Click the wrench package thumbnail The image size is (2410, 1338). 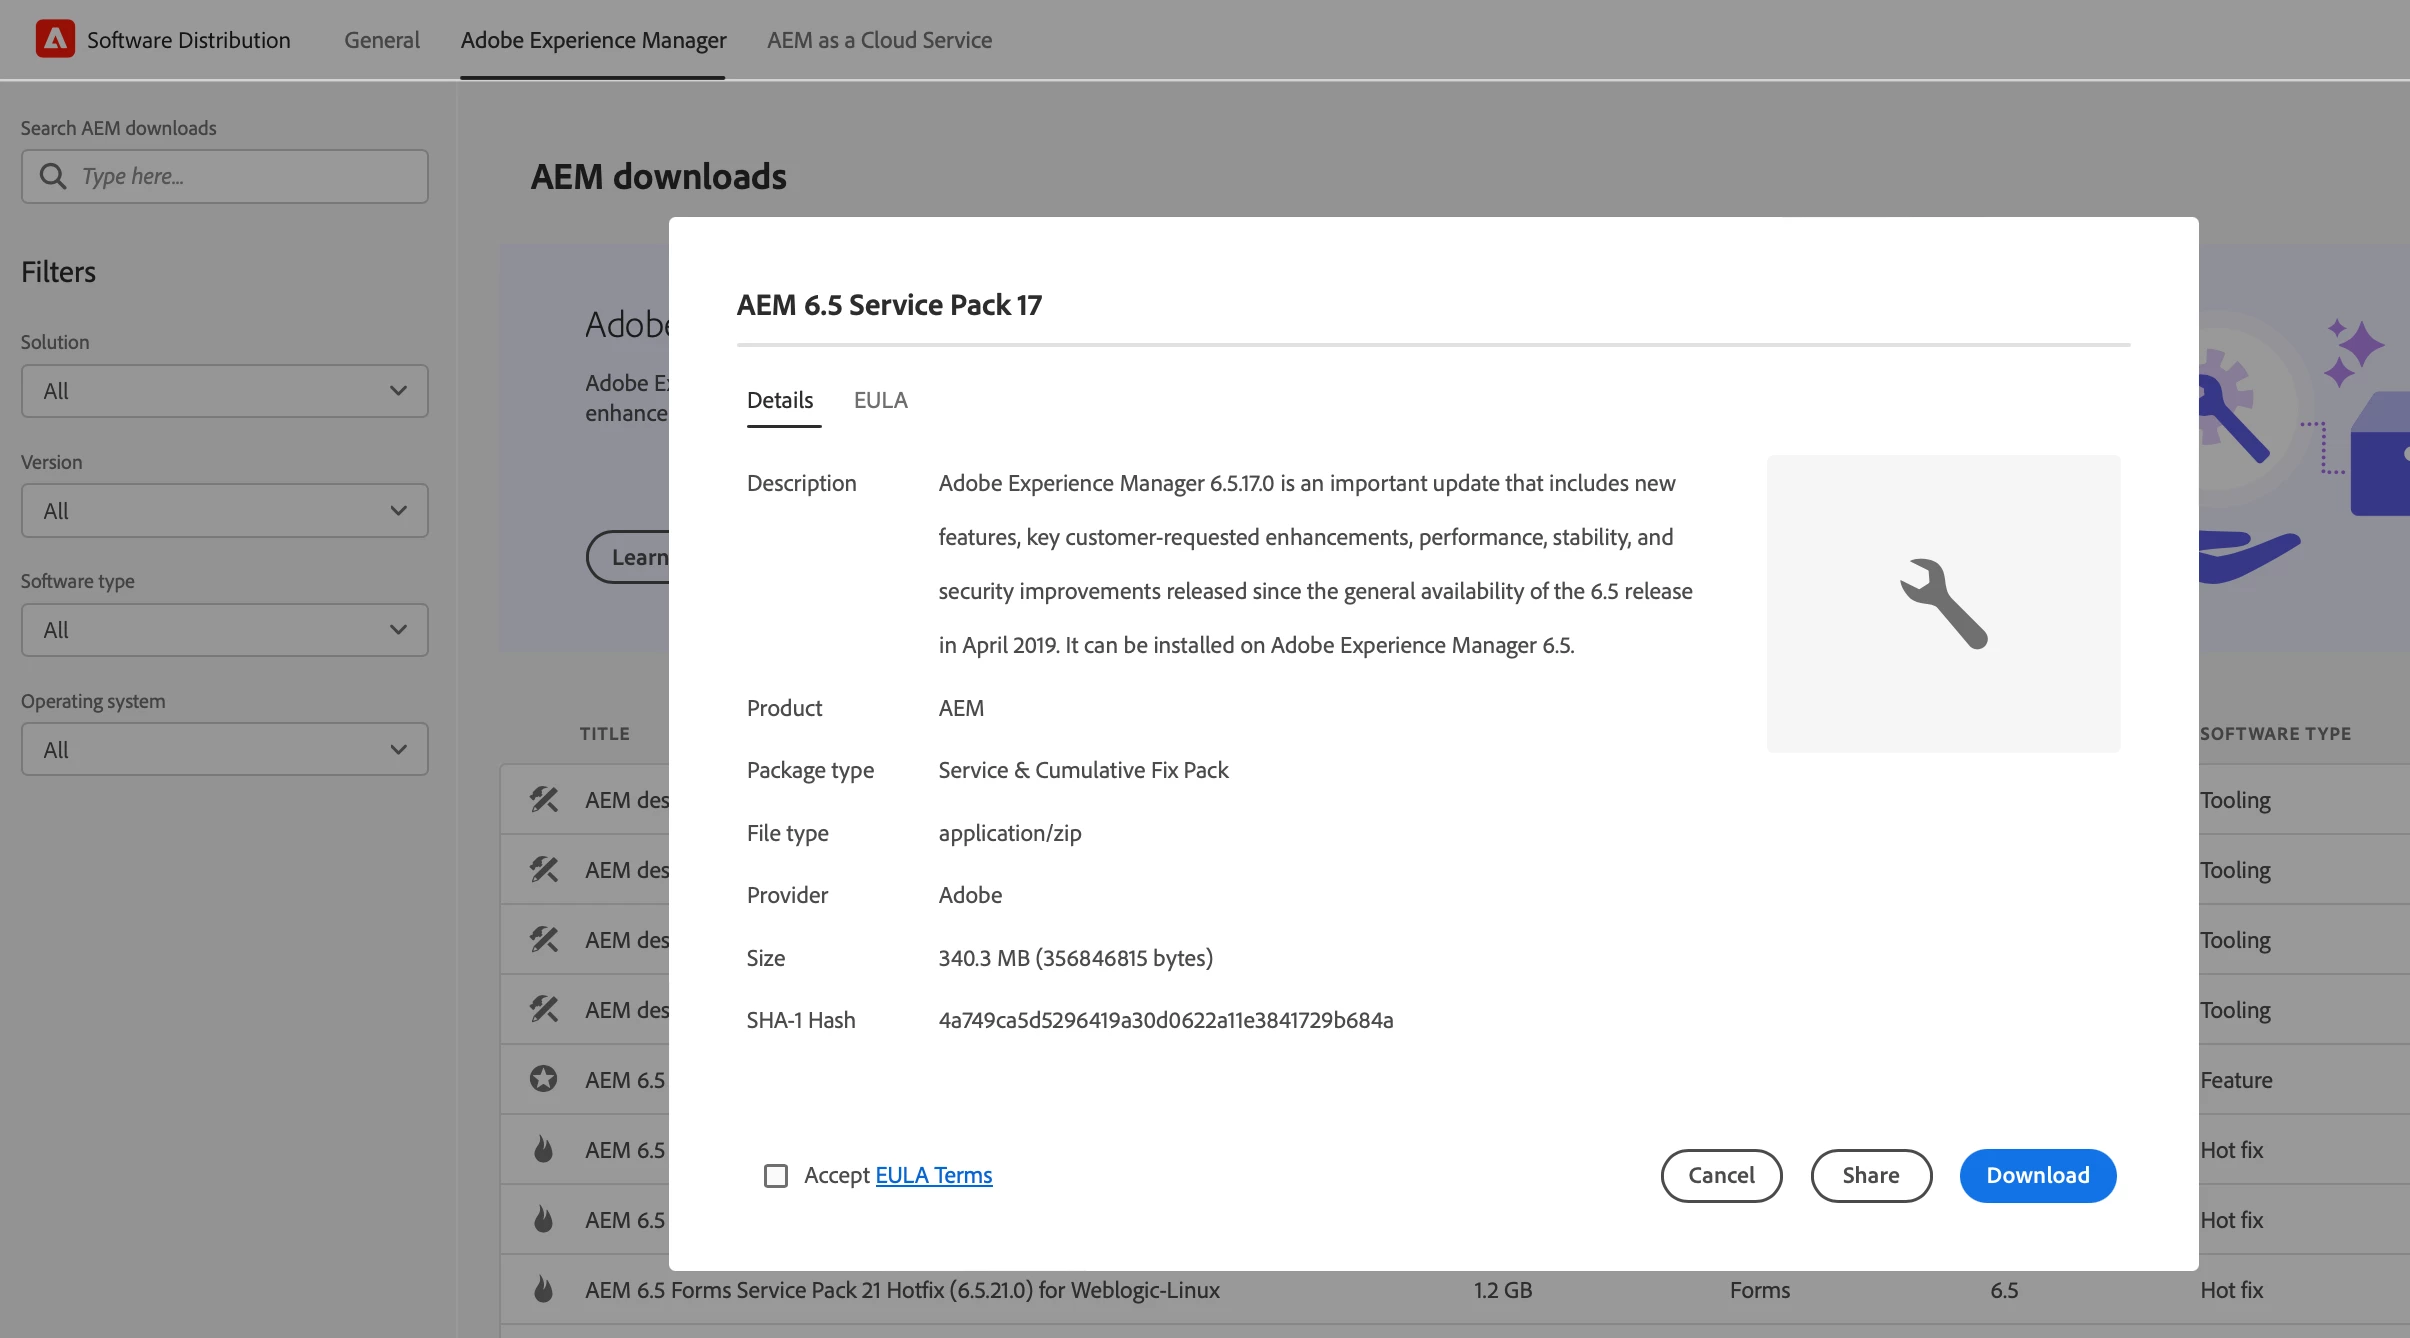(1943, 604)
